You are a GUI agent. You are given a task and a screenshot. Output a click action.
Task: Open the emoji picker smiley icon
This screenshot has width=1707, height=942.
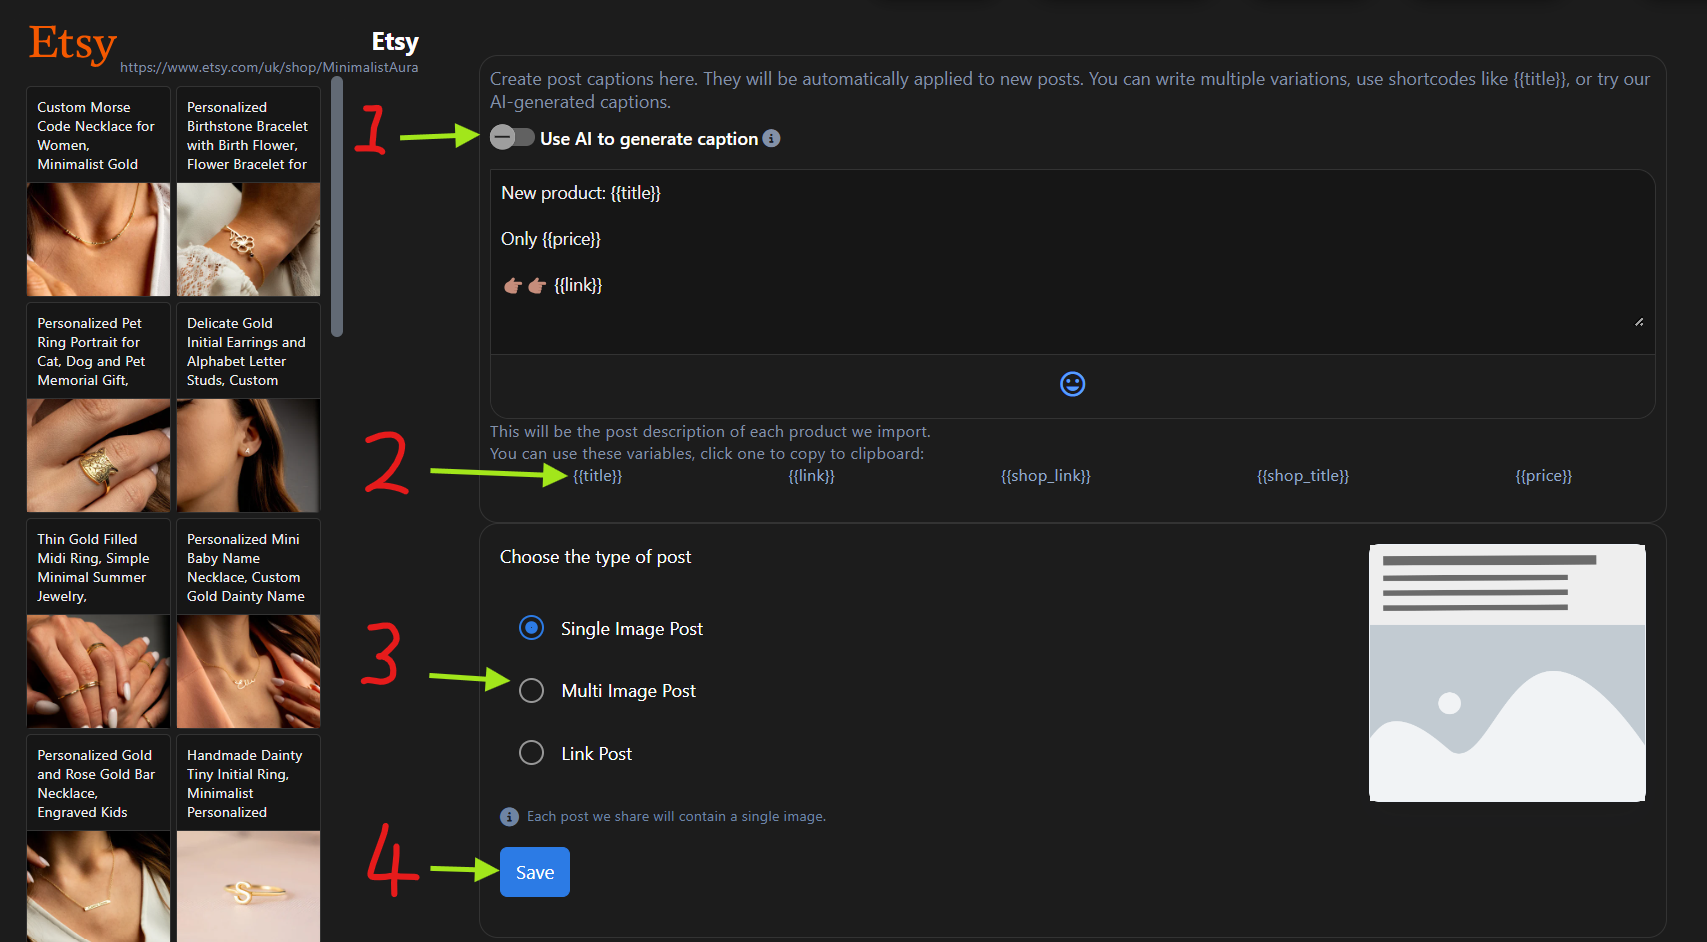coord(1072,384)
